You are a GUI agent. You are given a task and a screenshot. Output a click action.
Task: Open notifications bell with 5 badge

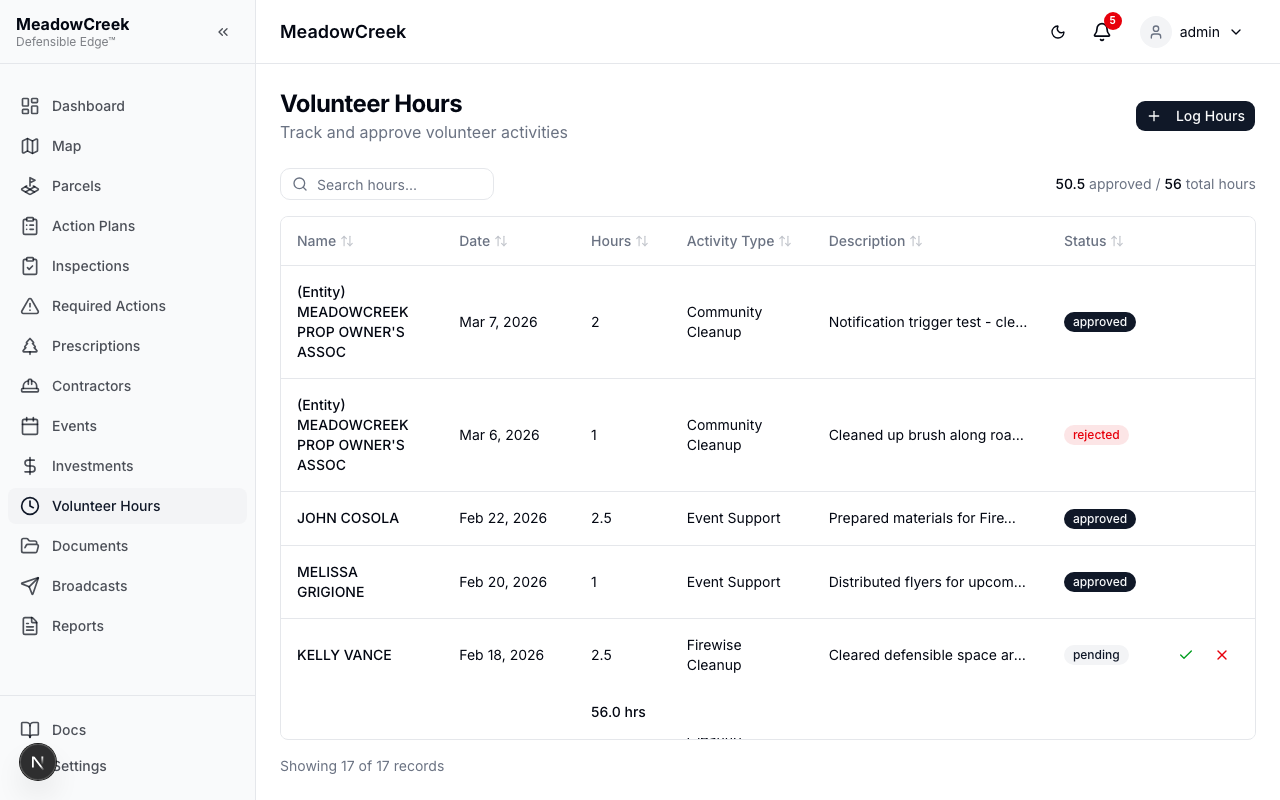point(1102,32)
